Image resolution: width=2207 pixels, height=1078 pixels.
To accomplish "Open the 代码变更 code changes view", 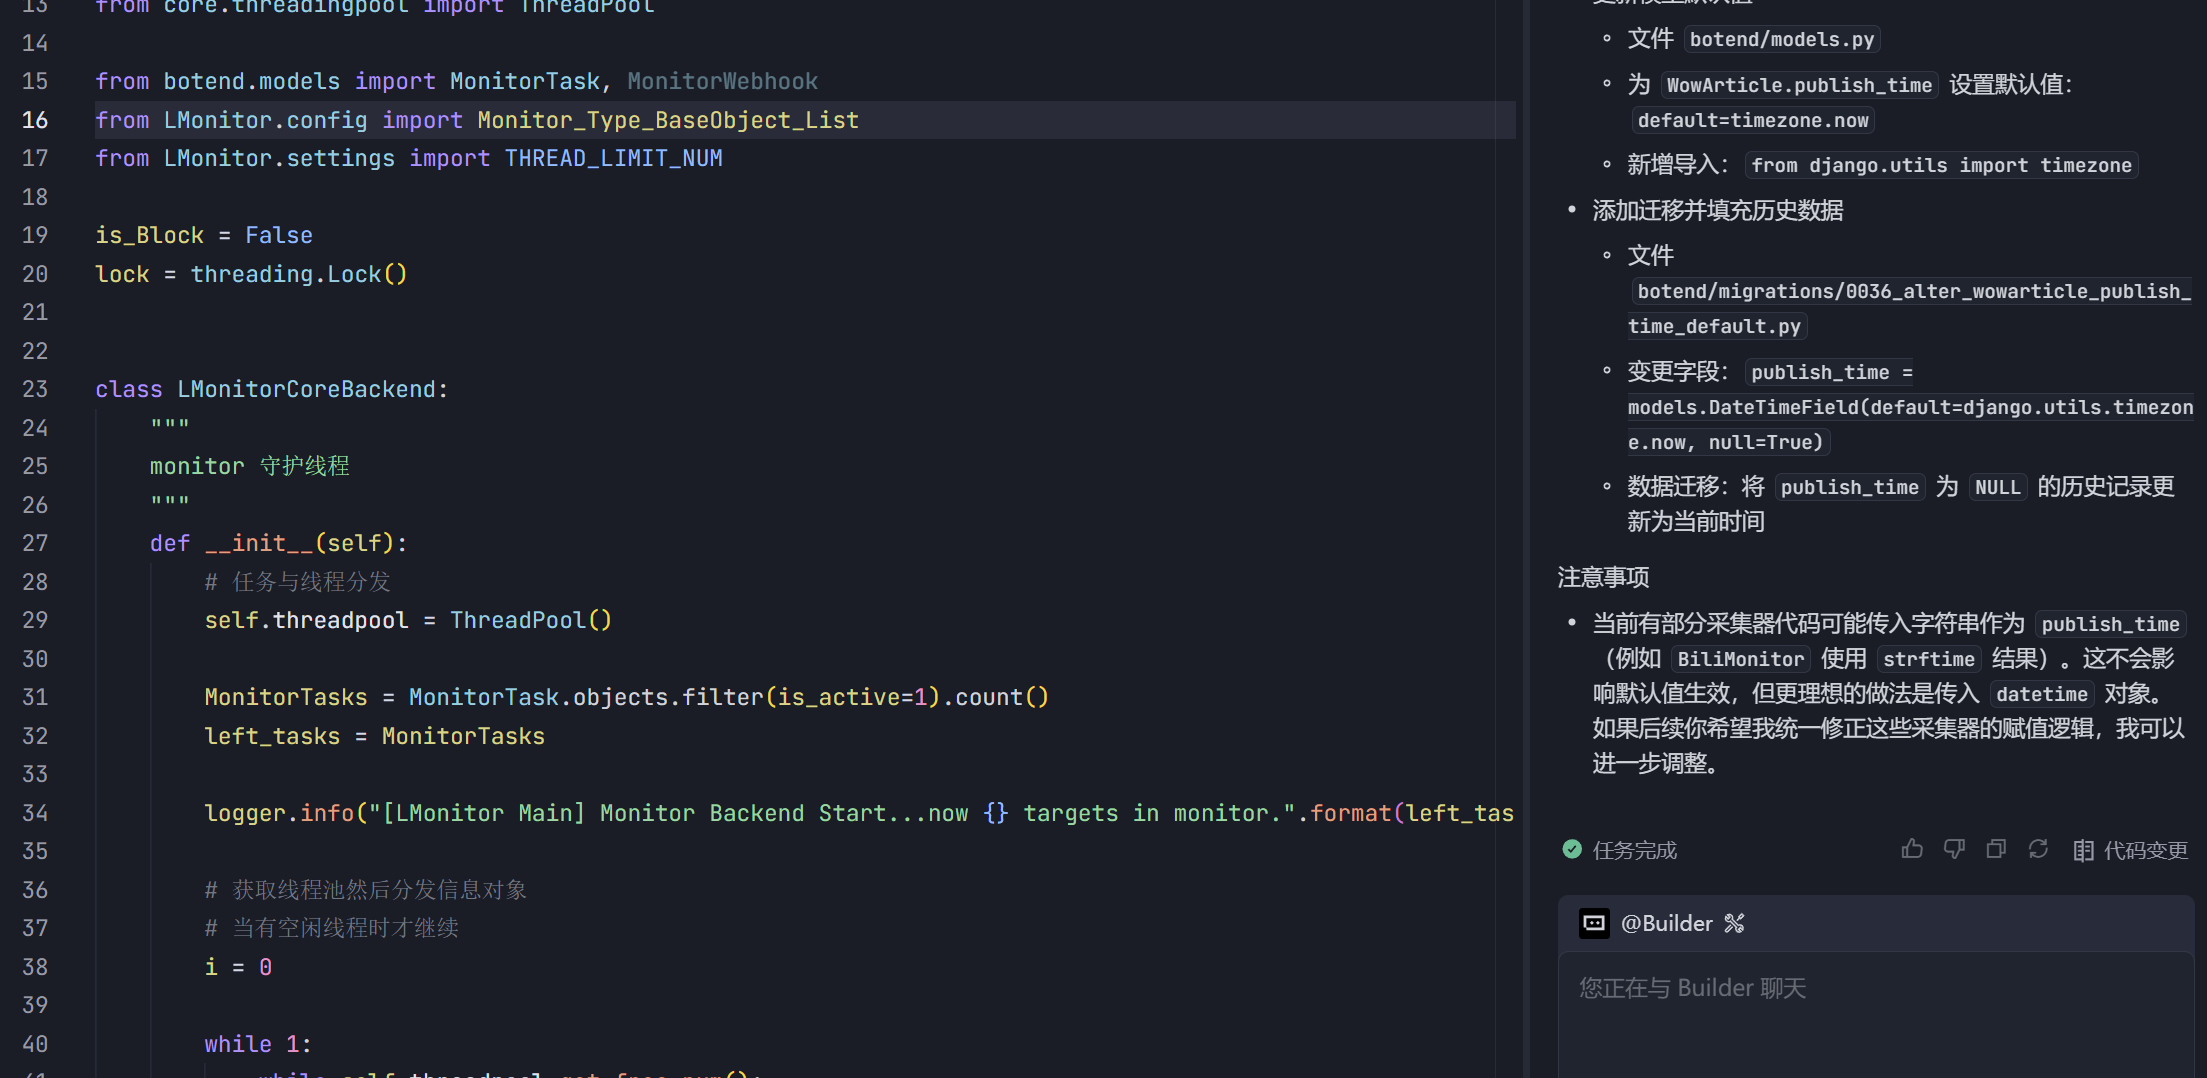I will (2145, 850).
